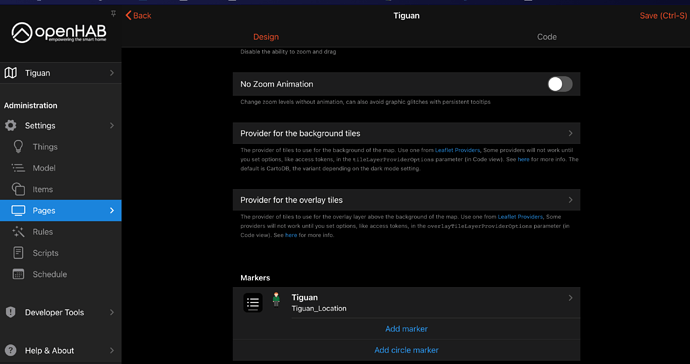
Task: Open the 'here' link under background tiles
Action: (x=523, y=159)
